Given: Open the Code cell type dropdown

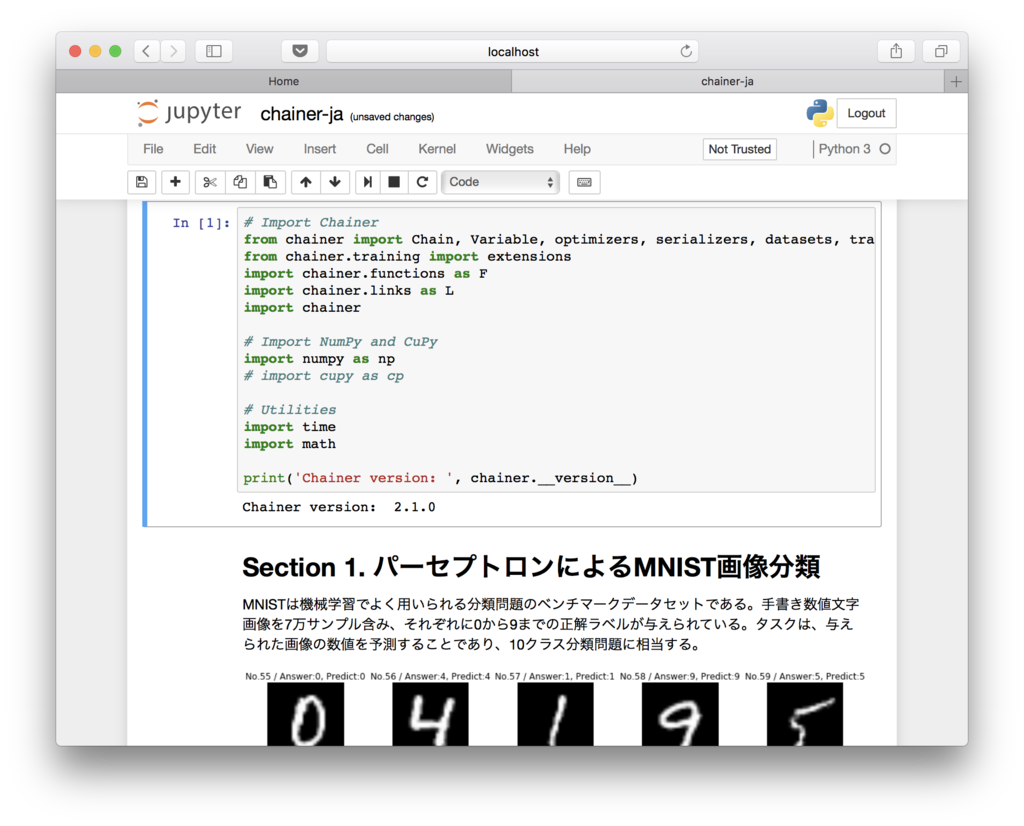Looking at the screenshot, I should 500,182.
